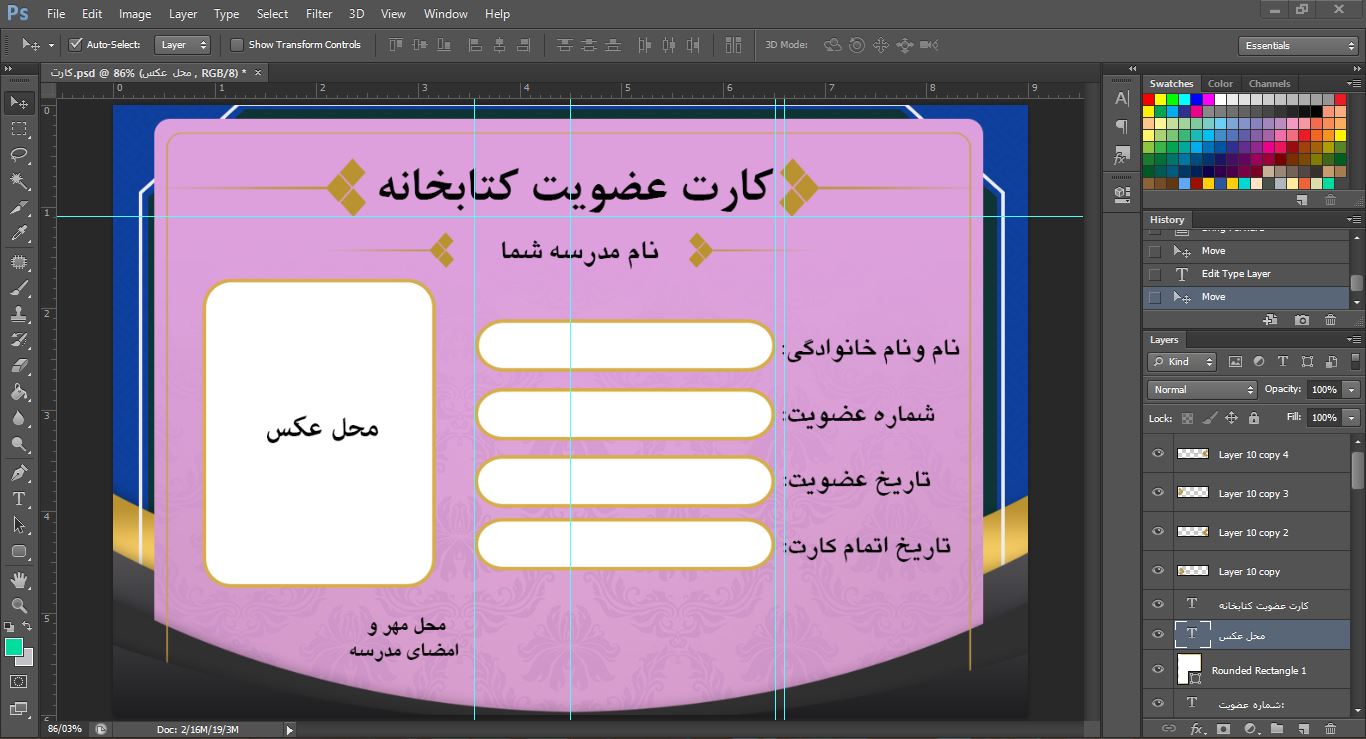
Task: Click the Rounded Rectangle 1 layer thumbnail
Action: pos(1189,670)
